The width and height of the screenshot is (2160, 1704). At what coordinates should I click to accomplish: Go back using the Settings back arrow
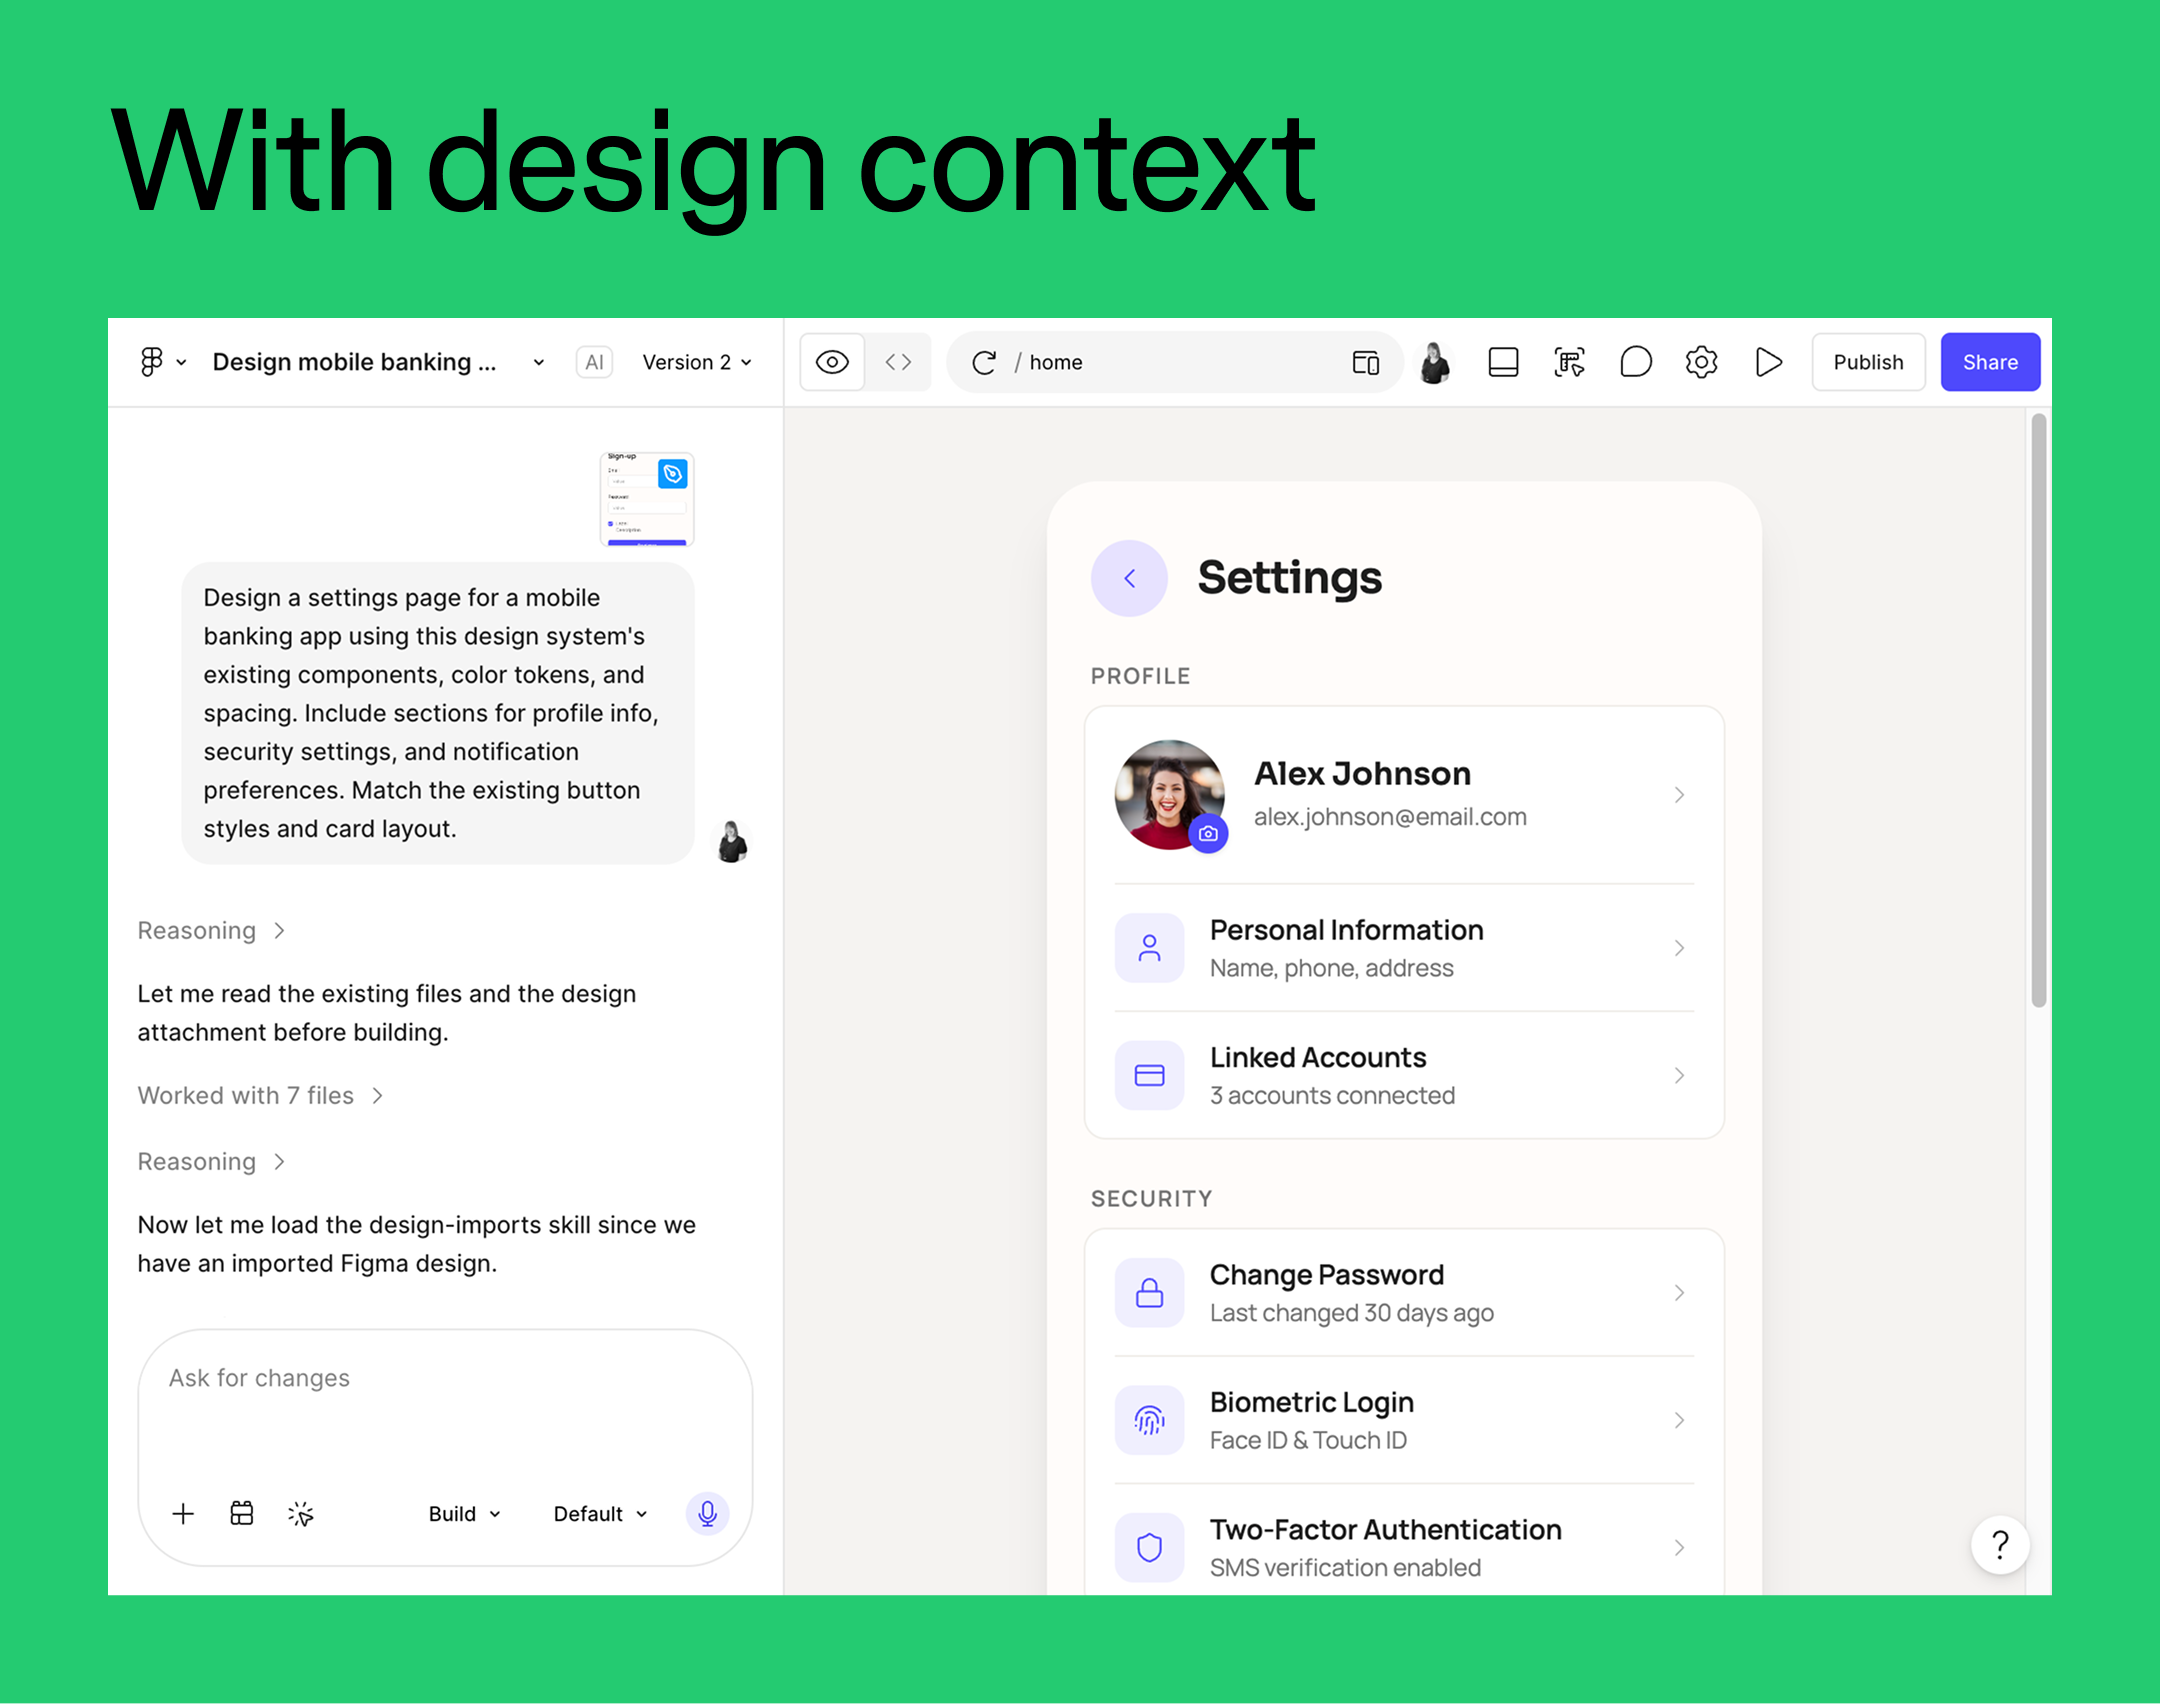[1129, 578]
